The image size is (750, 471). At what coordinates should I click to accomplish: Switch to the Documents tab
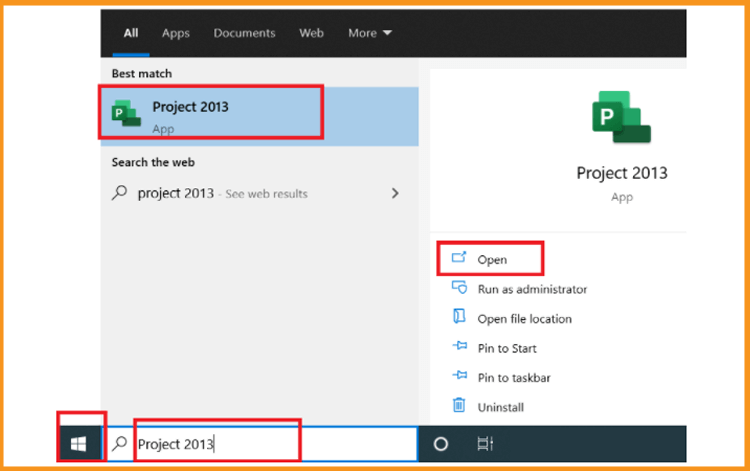(244, 33)
